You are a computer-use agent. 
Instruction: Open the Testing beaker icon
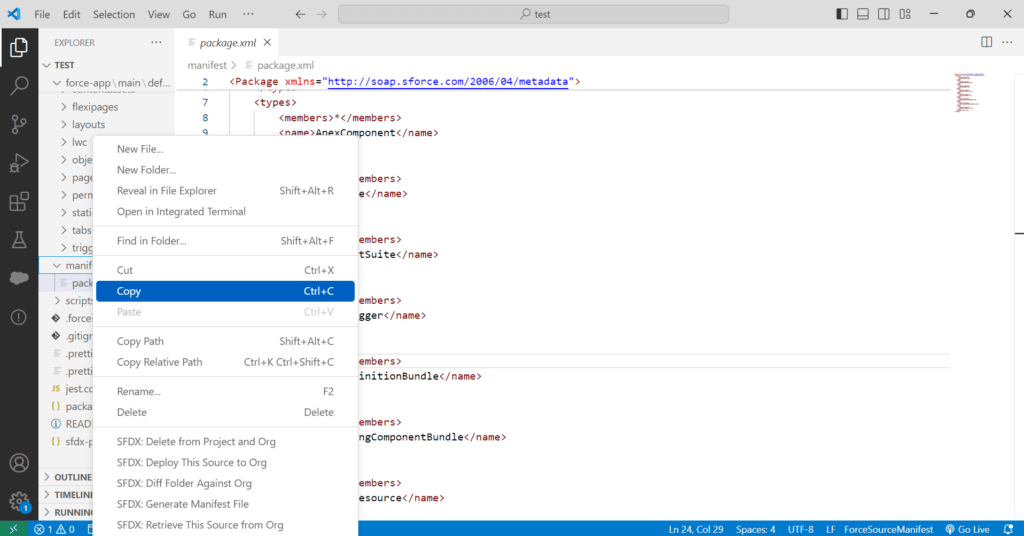18,240
